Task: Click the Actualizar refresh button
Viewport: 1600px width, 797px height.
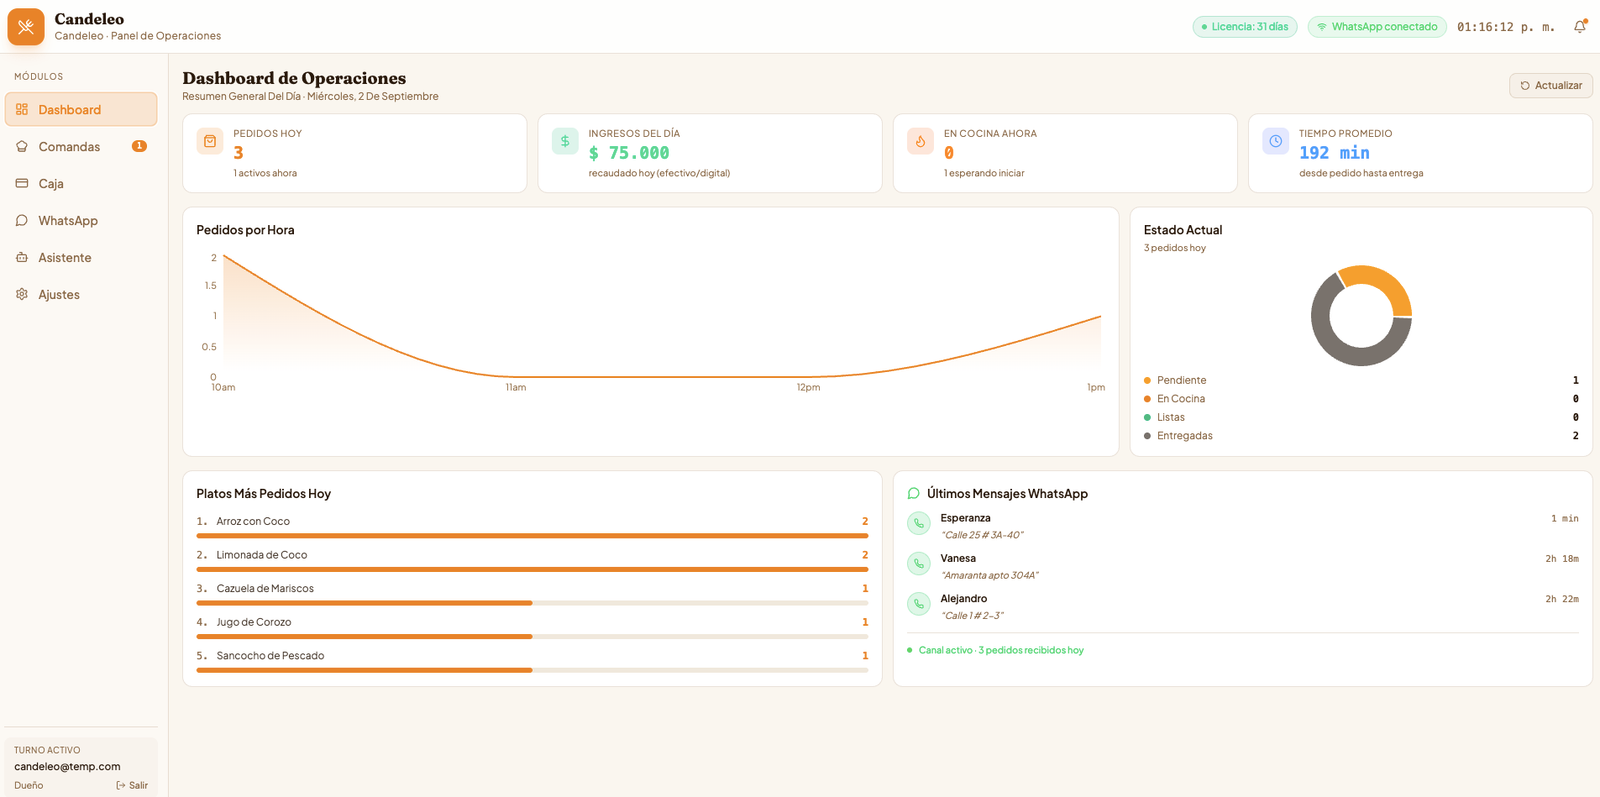Action: click(x=1551, y=86)
